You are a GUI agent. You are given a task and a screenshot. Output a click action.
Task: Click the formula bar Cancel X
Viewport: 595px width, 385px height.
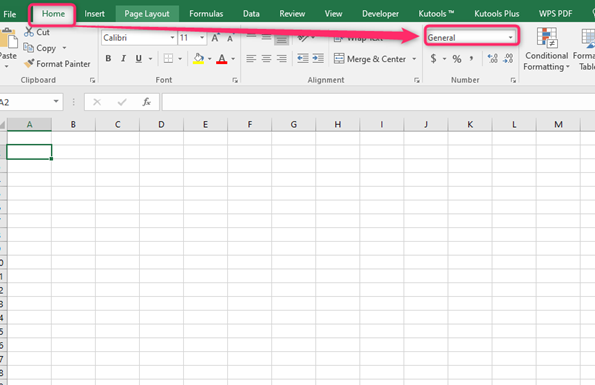point(97,102)
